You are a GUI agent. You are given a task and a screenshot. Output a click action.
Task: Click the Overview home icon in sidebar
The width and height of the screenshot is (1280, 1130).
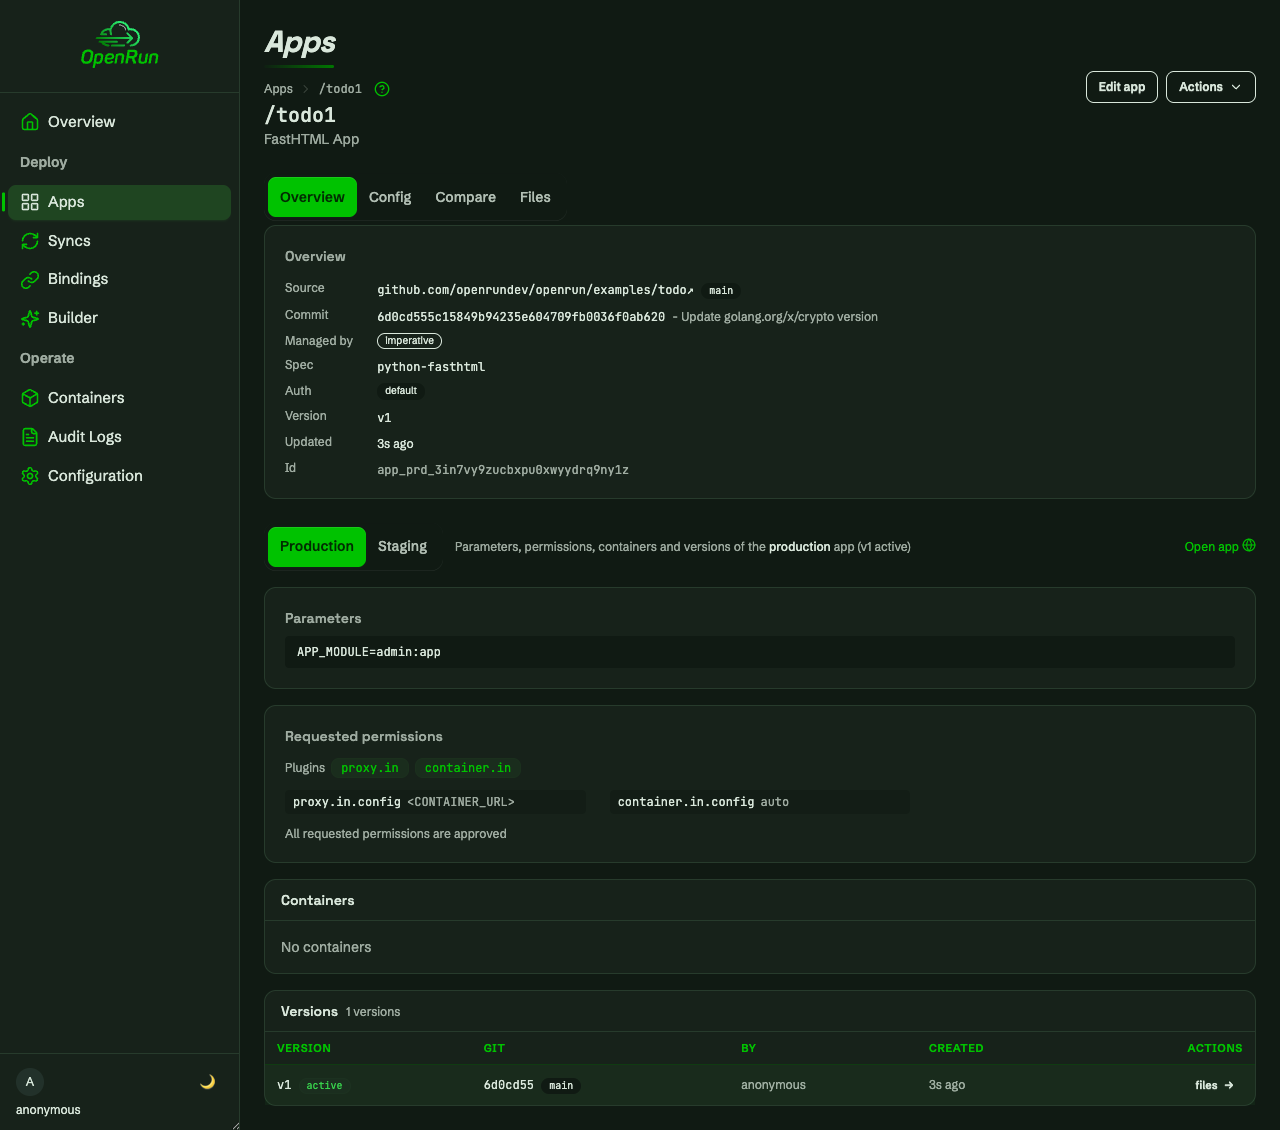(30, 122)
